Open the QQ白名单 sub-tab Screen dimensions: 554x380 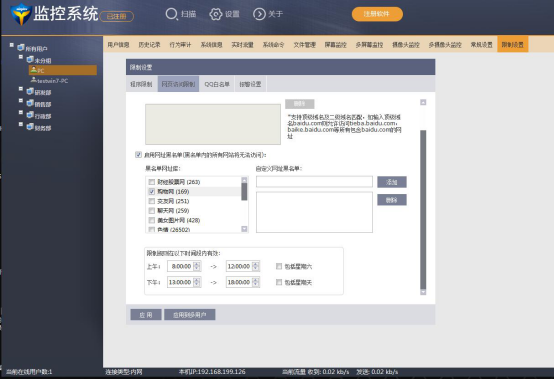(217, 84)
